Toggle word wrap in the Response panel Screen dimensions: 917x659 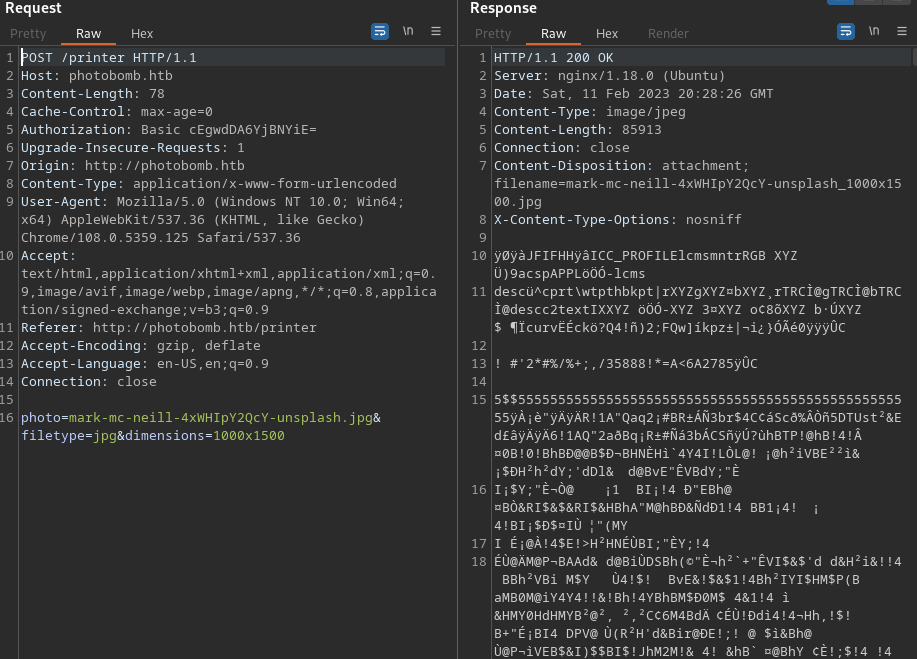coord(846,32)
